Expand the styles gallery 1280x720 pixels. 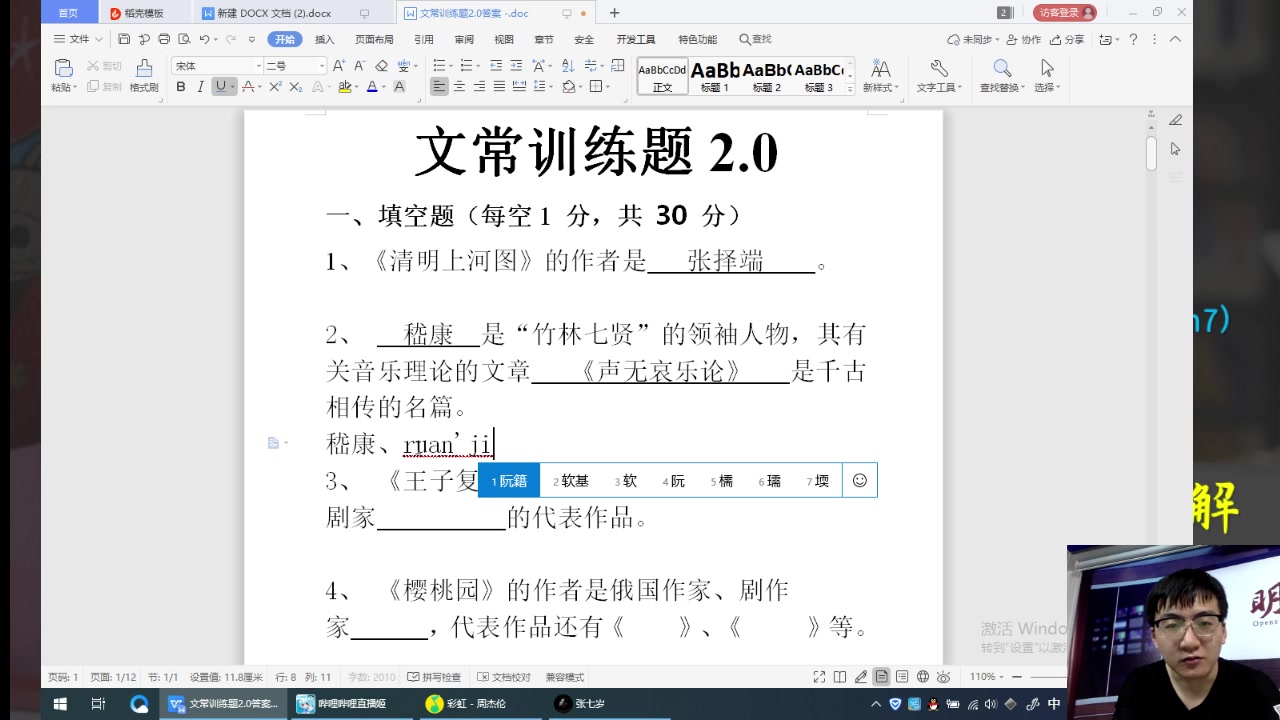(x=850, y=89)
